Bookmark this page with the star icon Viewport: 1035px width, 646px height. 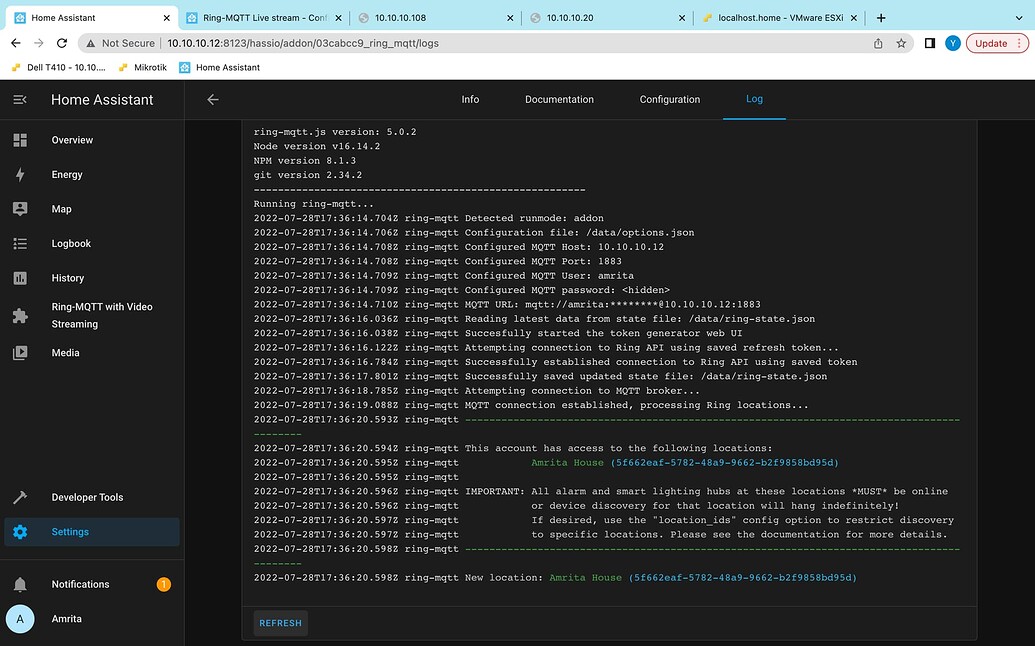tap(901, 43)
